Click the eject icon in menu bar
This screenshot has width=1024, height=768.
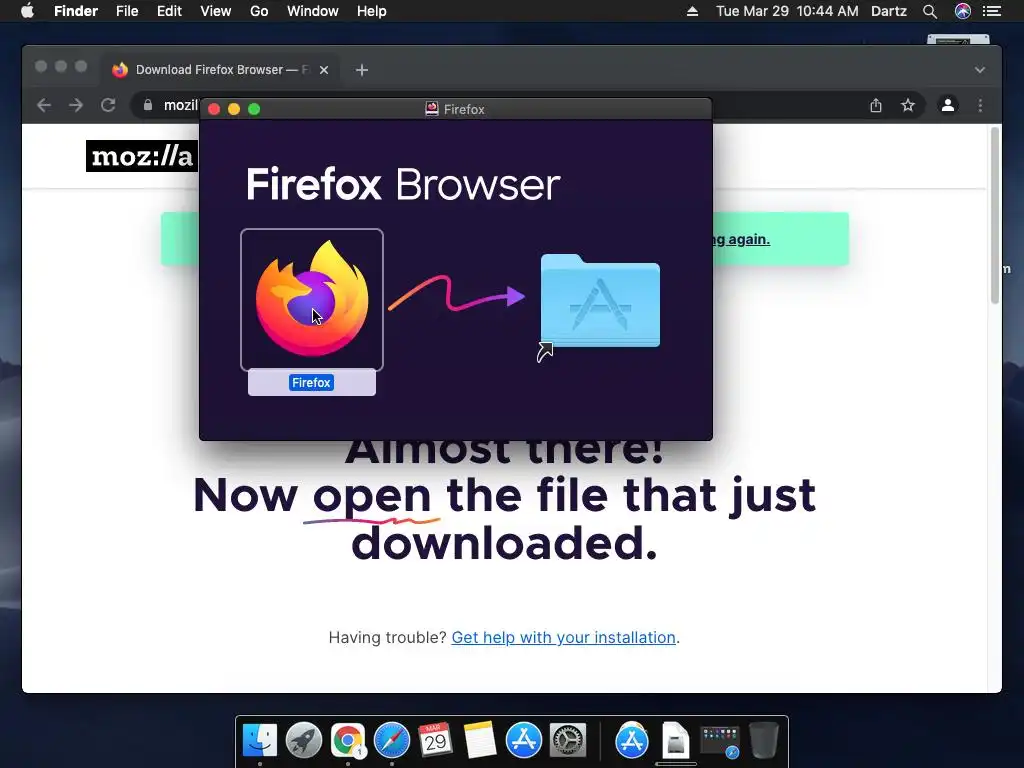[692, 11]
